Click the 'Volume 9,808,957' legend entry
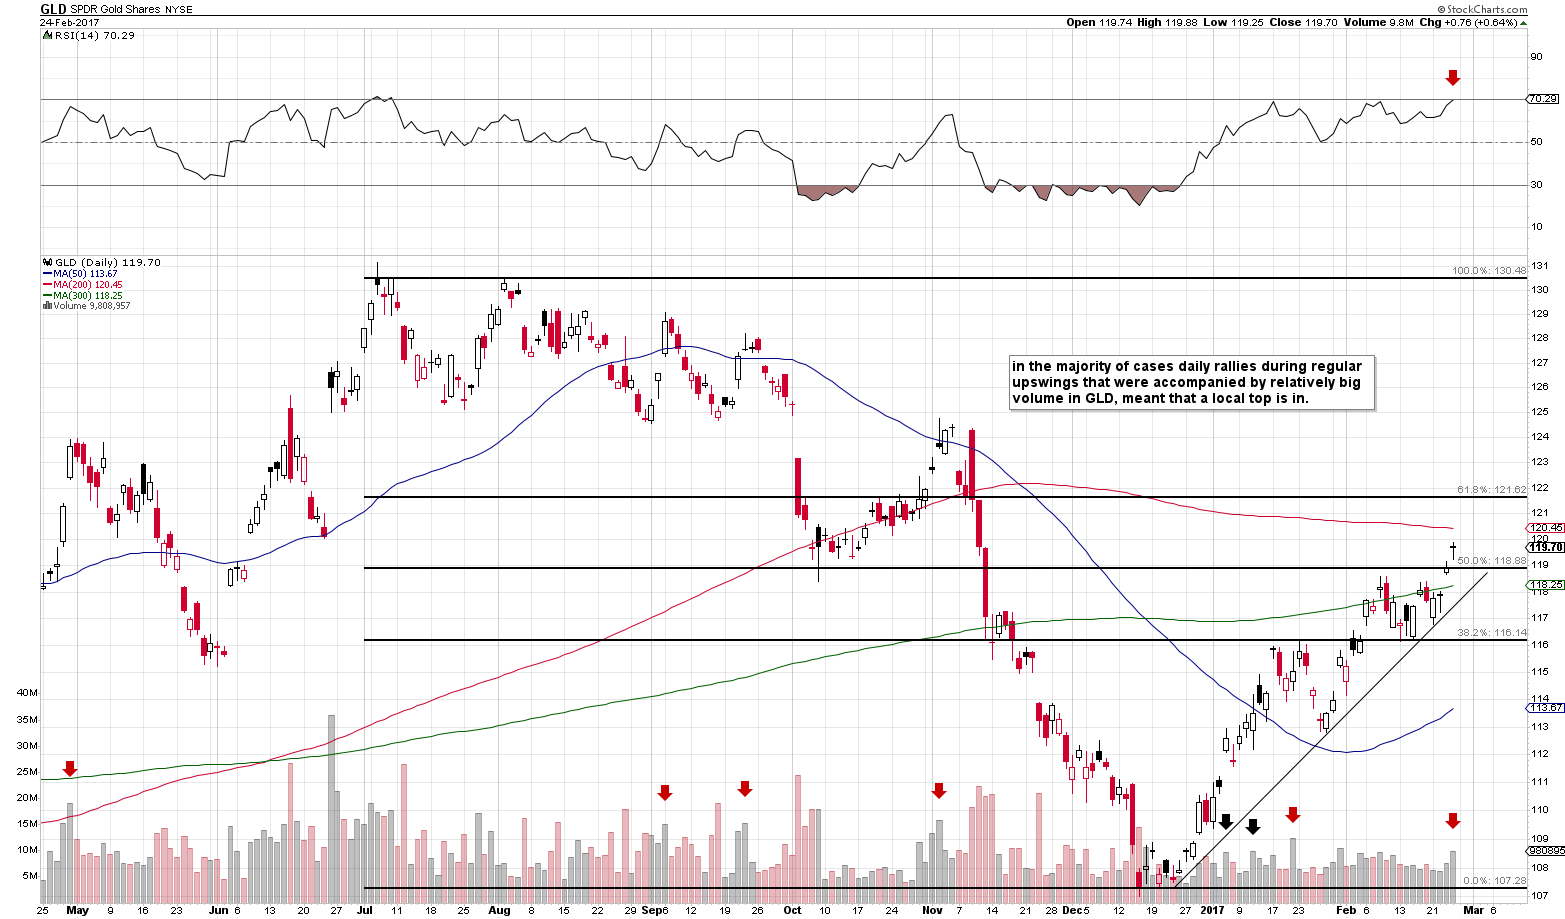This screenshot has width=1565, height=919. (91, 306)
